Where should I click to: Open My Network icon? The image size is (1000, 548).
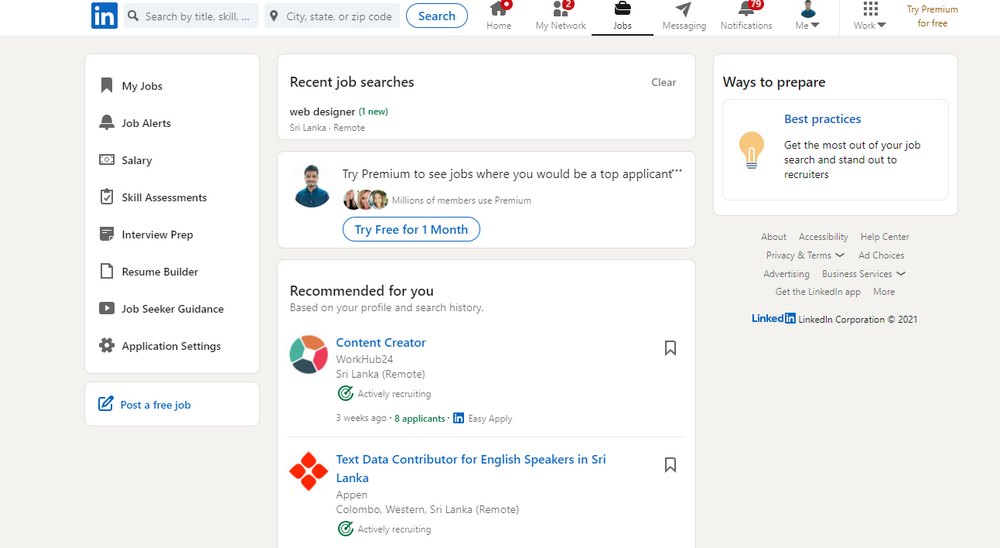[x=560, y=9]
